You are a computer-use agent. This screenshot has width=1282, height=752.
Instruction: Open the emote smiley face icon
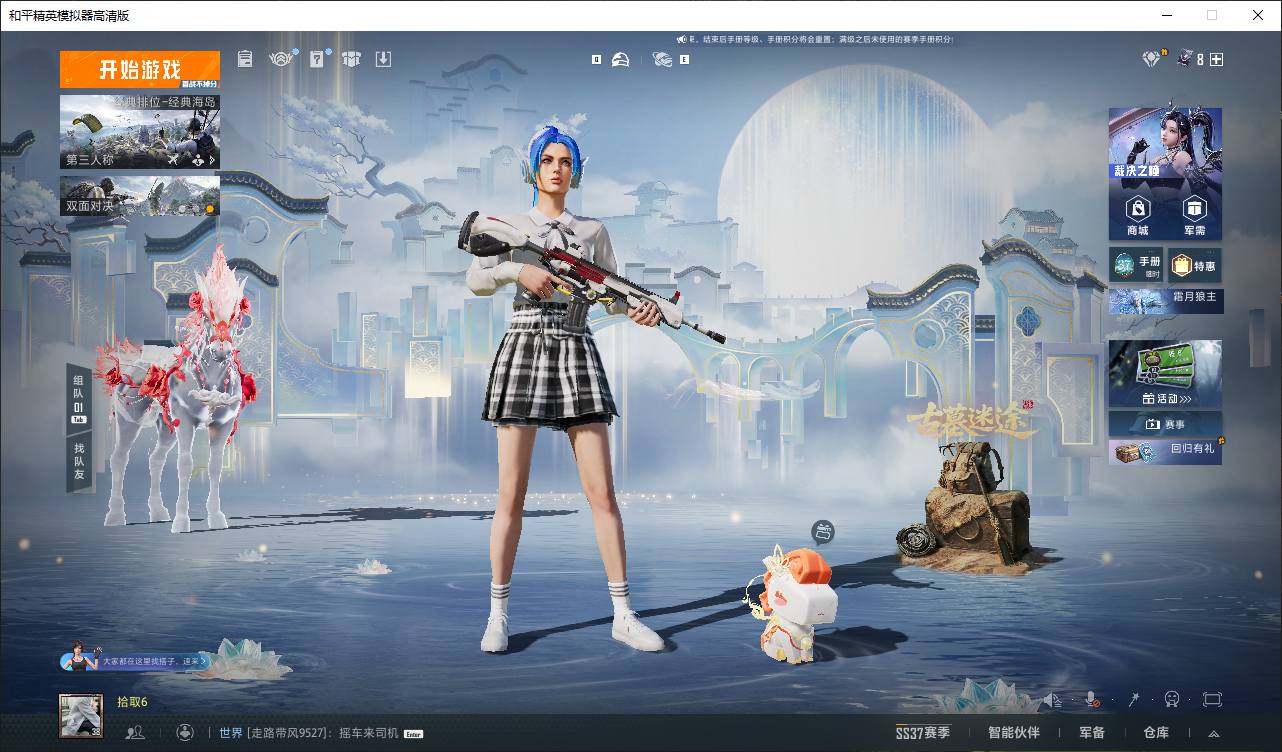[1172, 700]
